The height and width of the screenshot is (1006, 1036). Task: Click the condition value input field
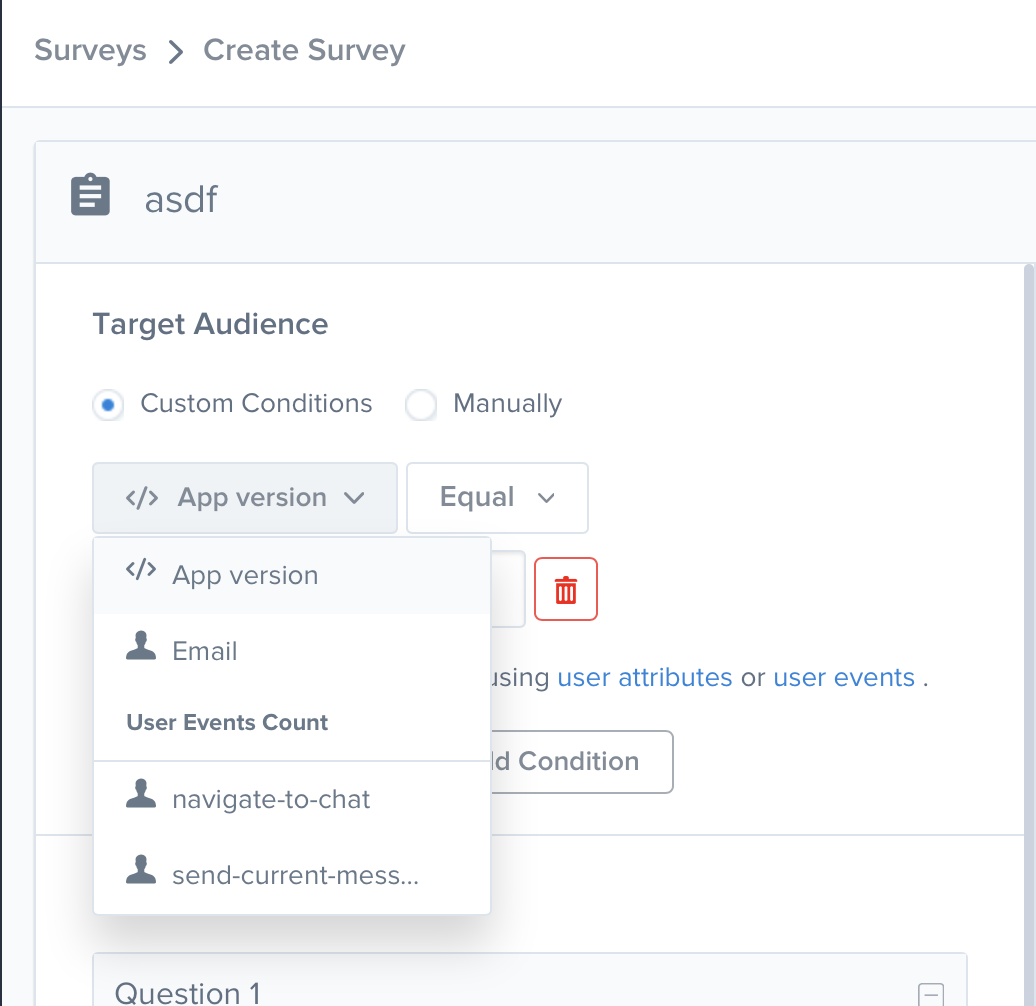(x=508, y=589)
